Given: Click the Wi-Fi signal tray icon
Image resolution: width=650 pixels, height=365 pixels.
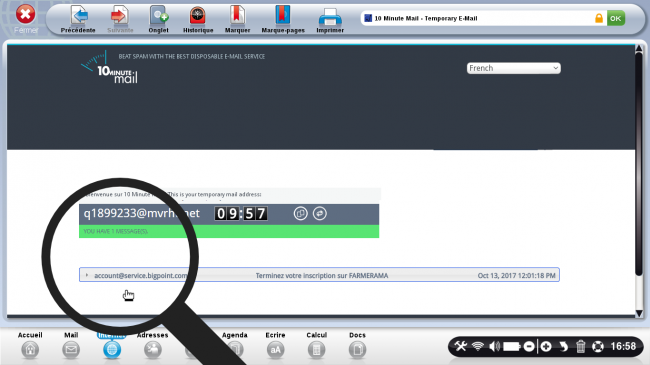Looking at the screenshot, I should coord(478,346).
